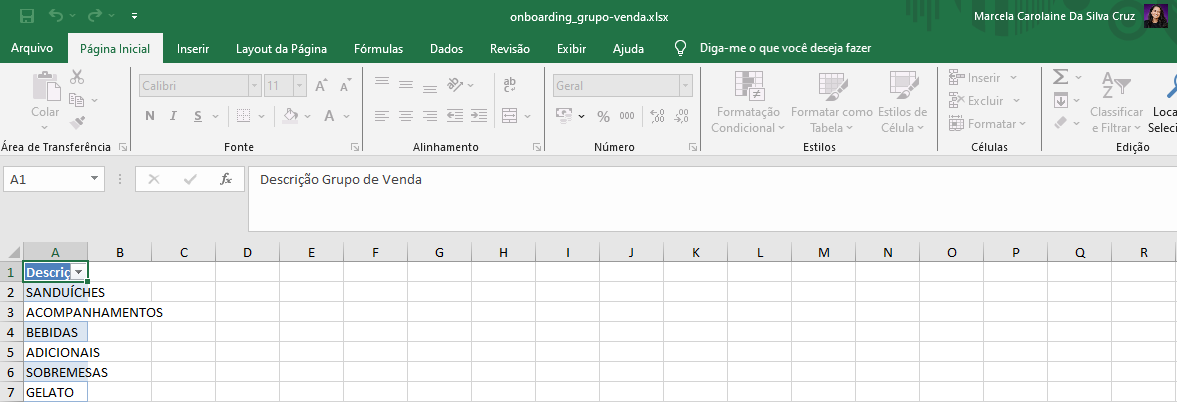This screenshot has height=403, width=1178.
Task: Click the Cut scissors icon
Action: tap(77, 77)
